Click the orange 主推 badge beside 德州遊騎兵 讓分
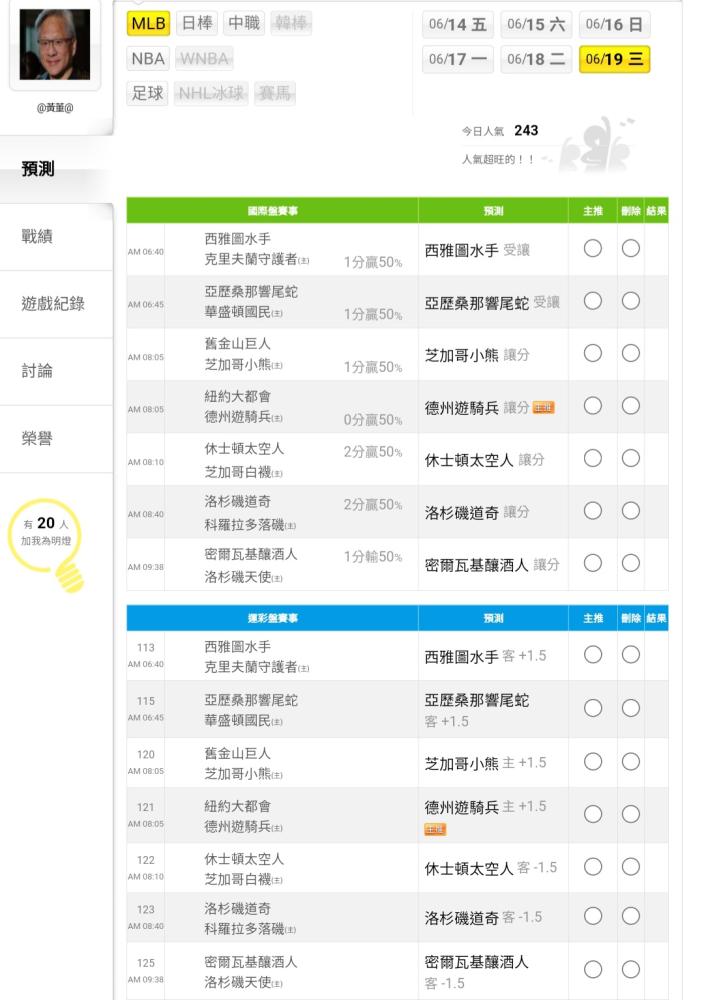Viewport: 704px width, 1000px height. point(543,408)
